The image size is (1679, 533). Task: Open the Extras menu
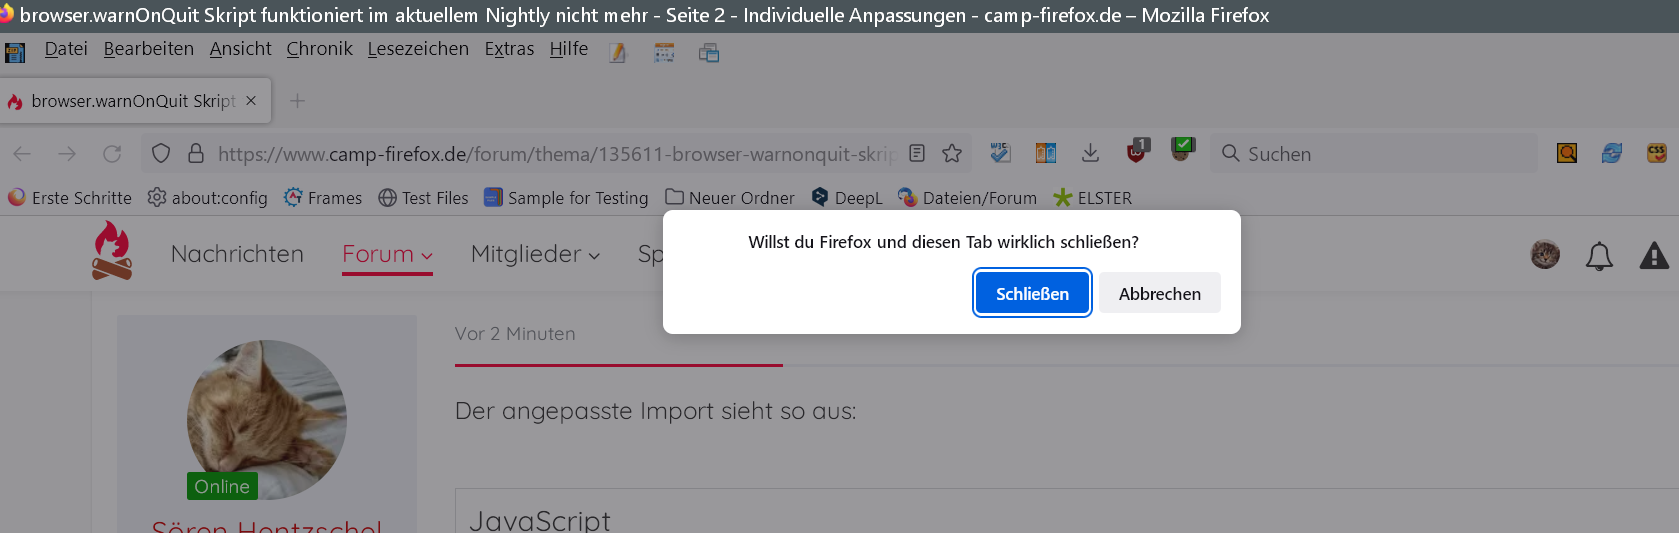coord(509,49)
